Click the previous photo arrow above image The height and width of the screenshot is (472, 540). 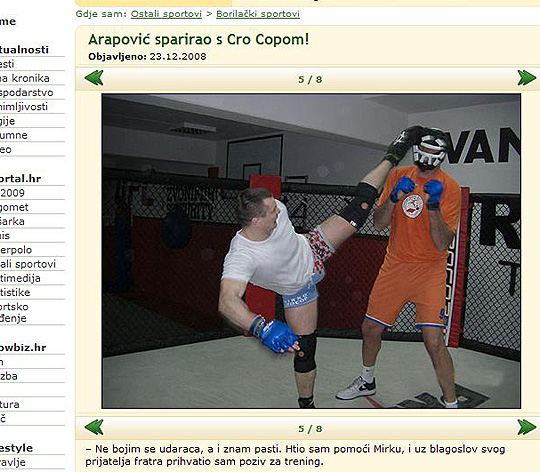[x=94, y=78]
